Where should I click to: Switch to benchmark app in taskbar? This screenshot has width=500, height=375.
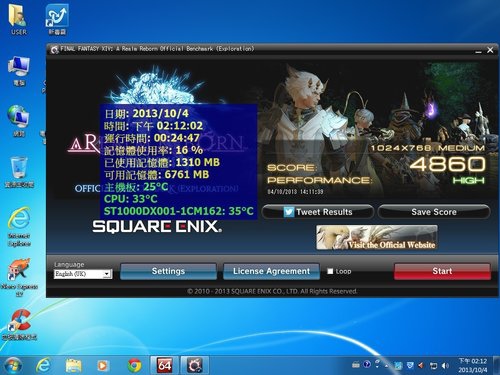195,365
